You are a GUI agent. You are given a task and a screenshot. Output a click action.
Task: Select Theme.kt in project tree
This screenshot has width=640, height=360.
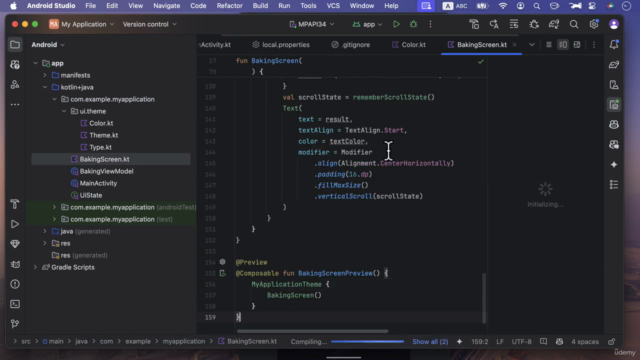pos(104,135)
